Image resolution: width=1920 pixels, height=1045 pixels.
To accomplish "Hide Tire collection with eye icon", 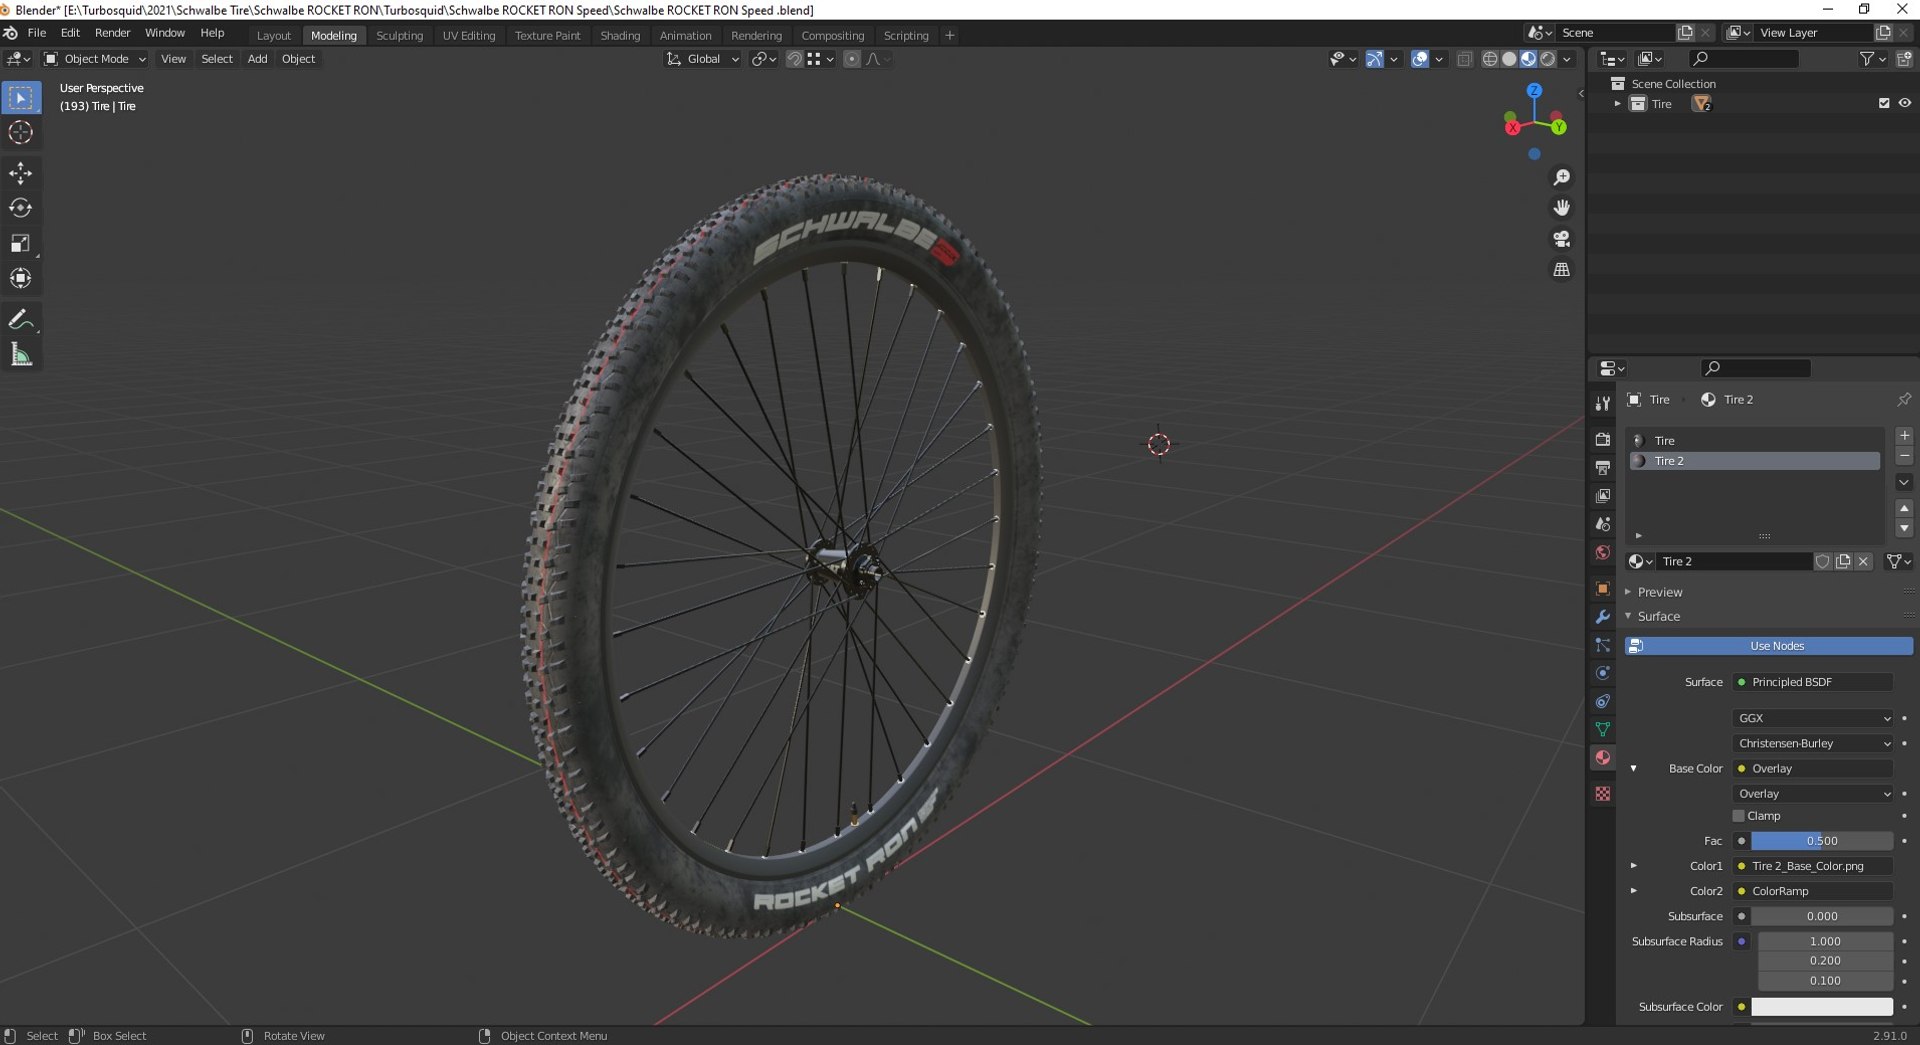I will [1904, 104].
